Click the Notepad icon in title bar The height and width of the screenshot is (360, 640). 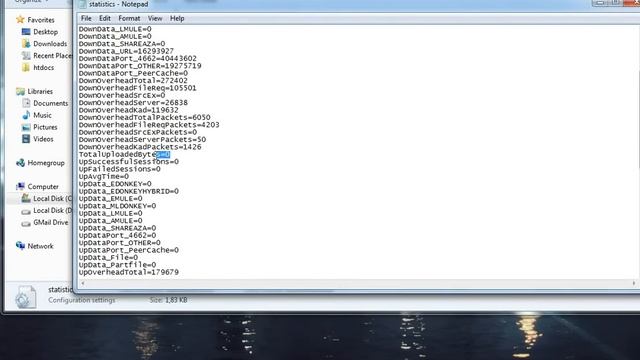click(82, 4)
